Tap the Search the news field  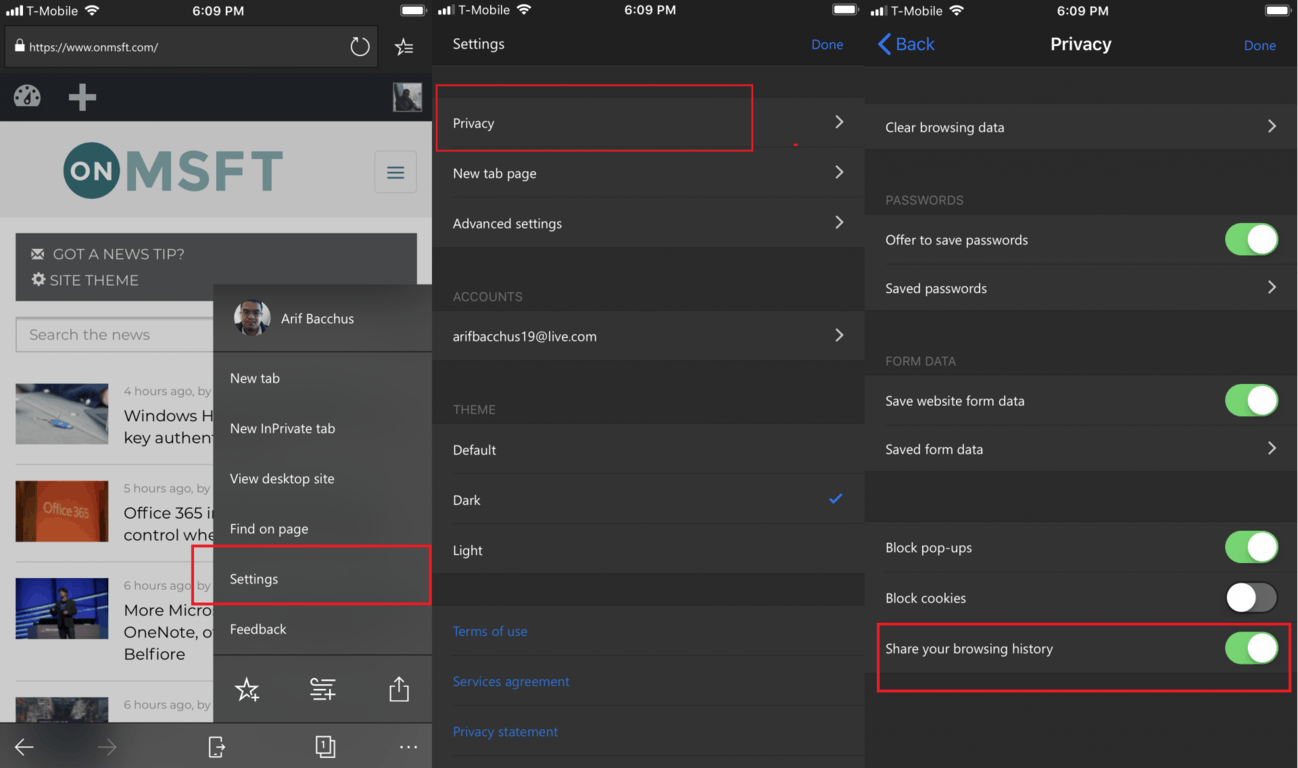pyautogui.click(x=115, y=335)
